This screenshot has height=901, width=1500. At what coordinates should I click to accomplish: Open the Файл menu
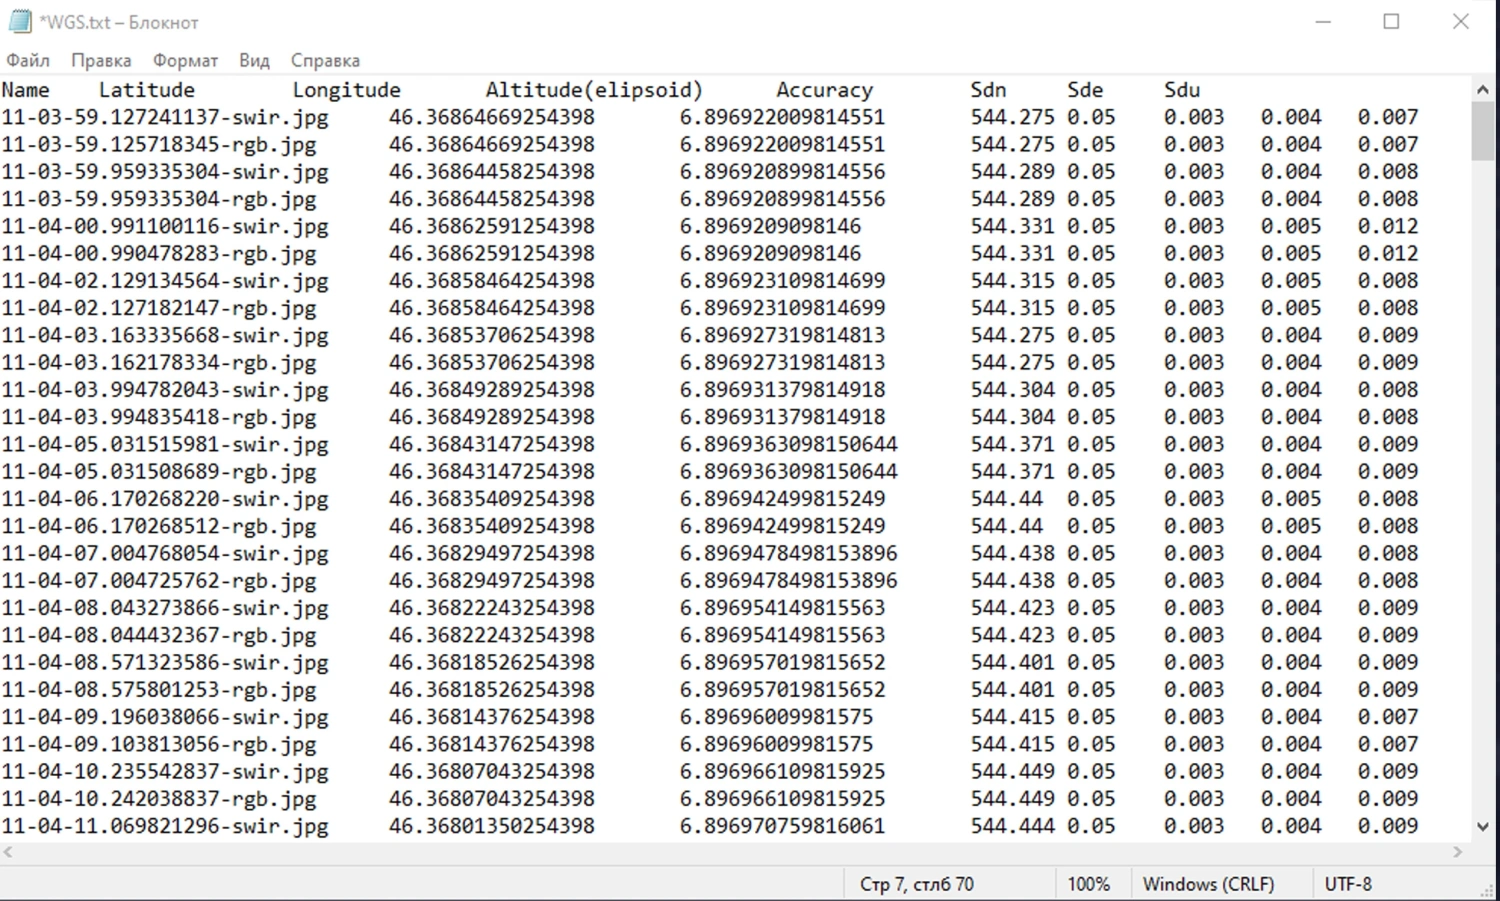click(28, 60)
